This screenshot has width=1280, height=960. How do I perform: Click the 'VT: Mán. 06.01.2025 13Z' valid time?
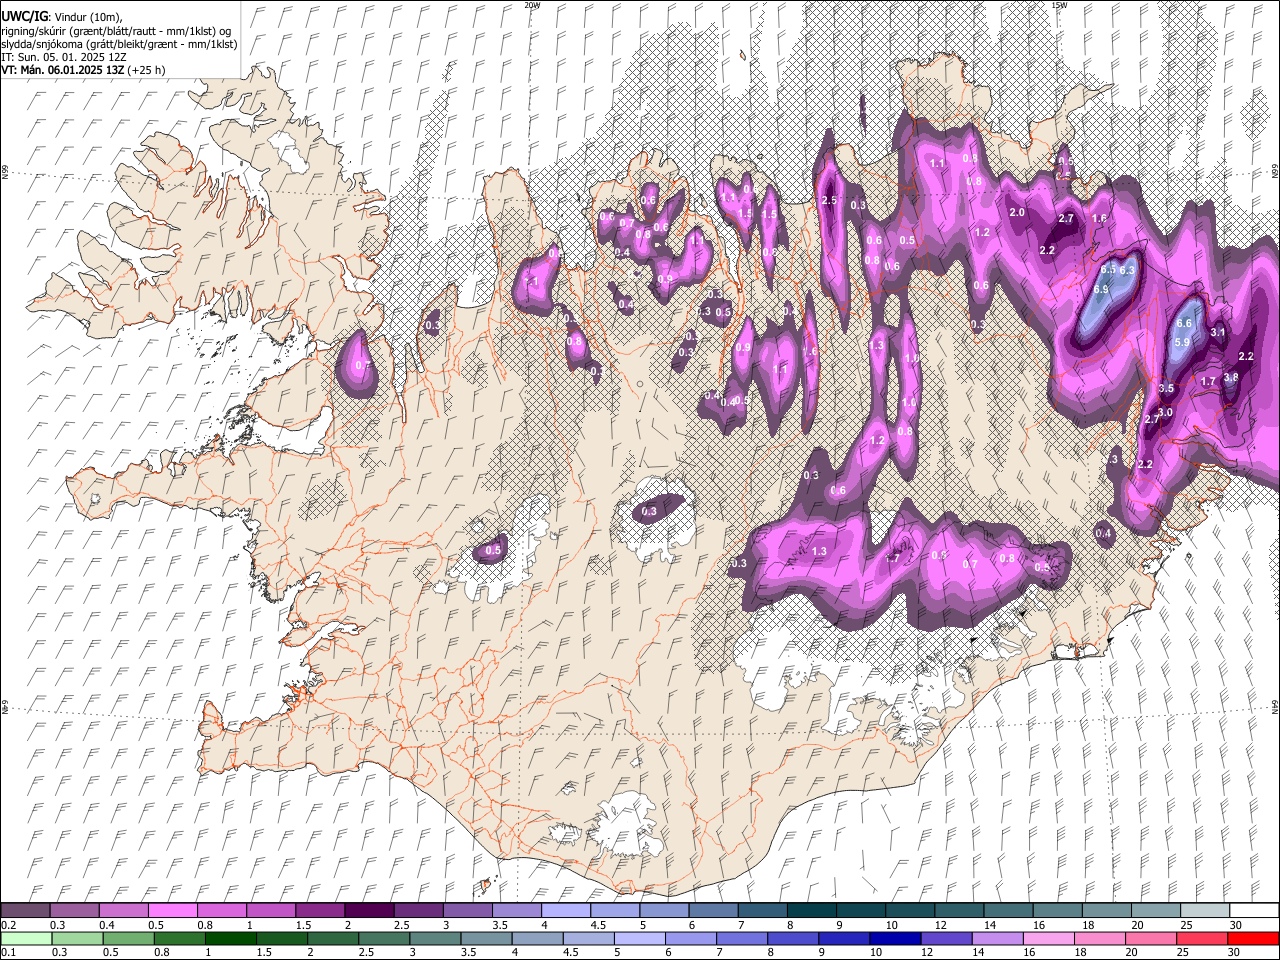coord(62,70)
